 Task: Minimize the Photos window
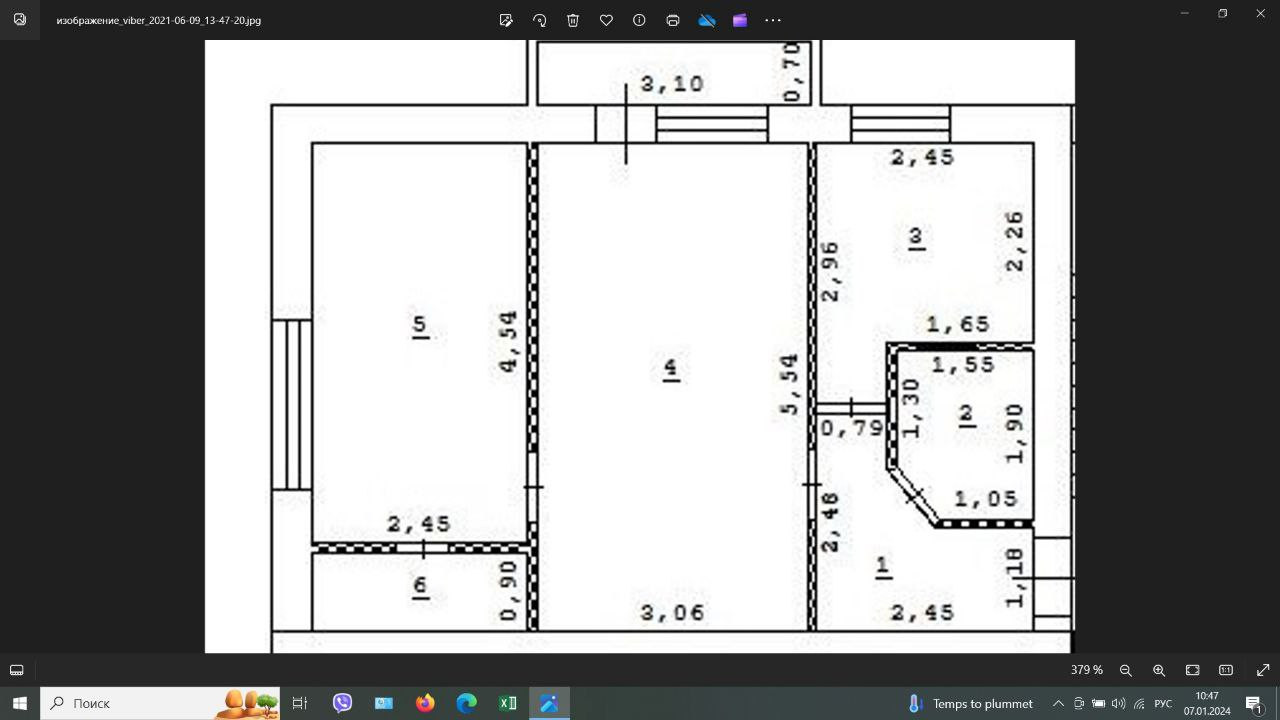pyautogui.click(x=1185, y=14)
